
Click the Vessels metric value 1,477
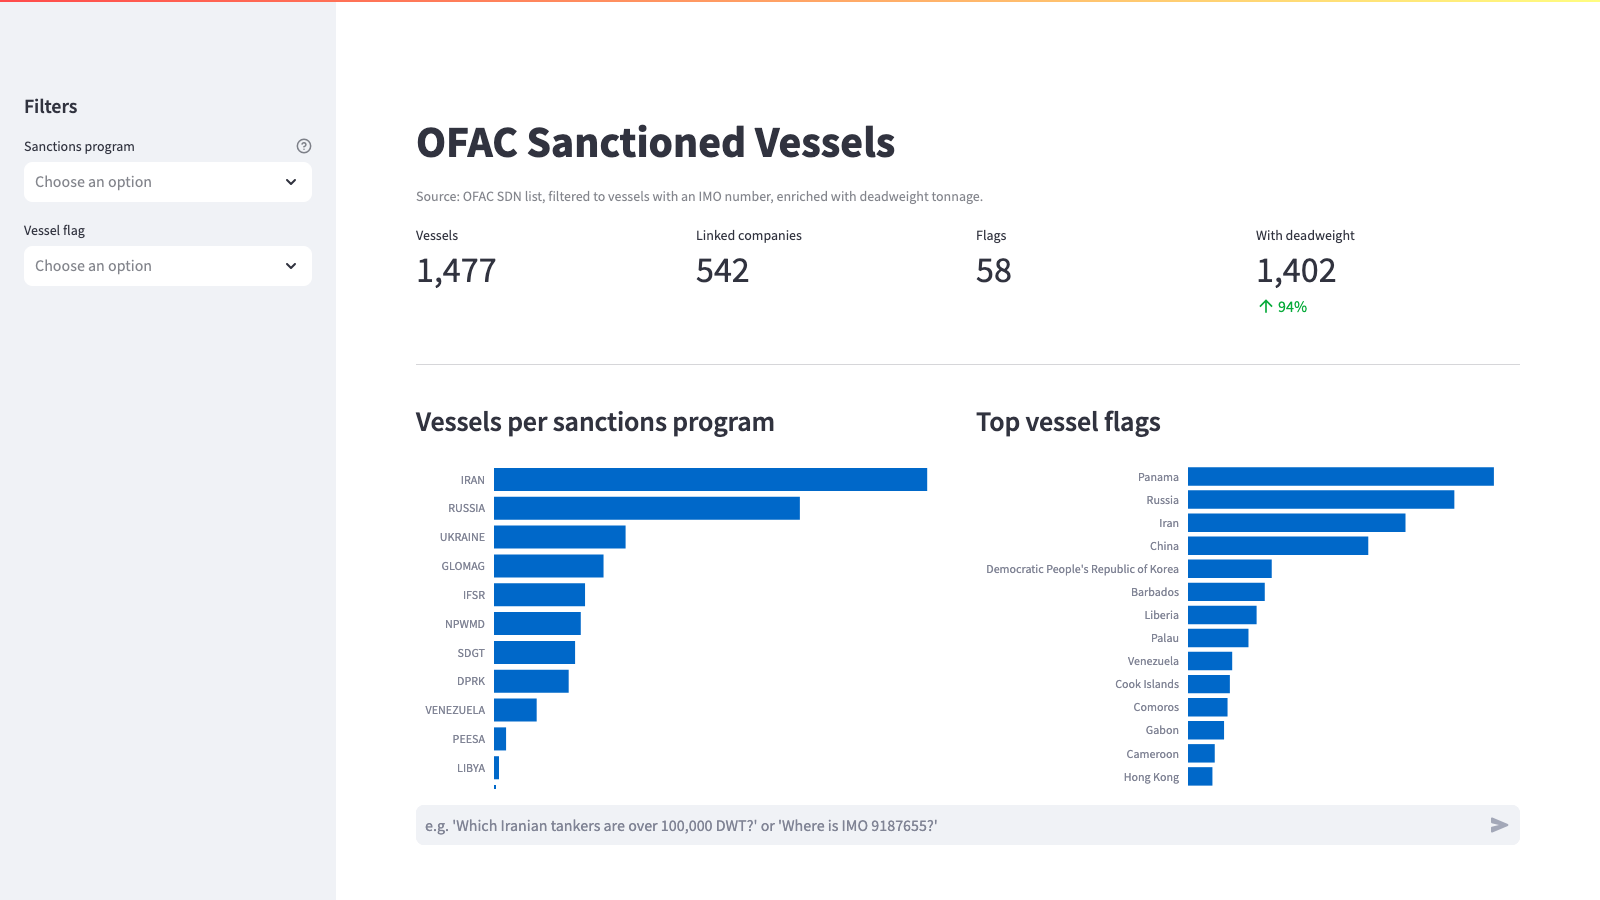(x=456, y=271)
